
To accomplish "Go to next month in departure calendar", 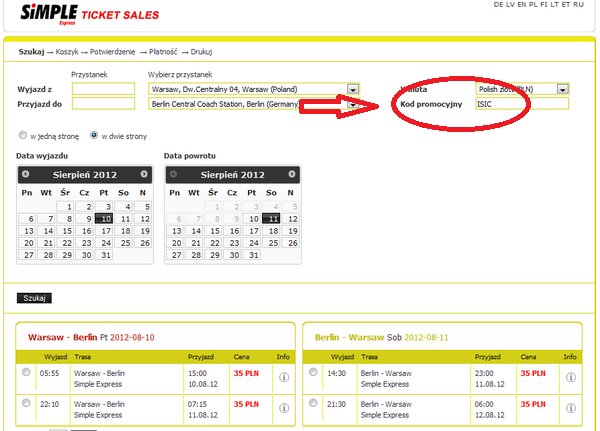I will click(x=144, y=174).
